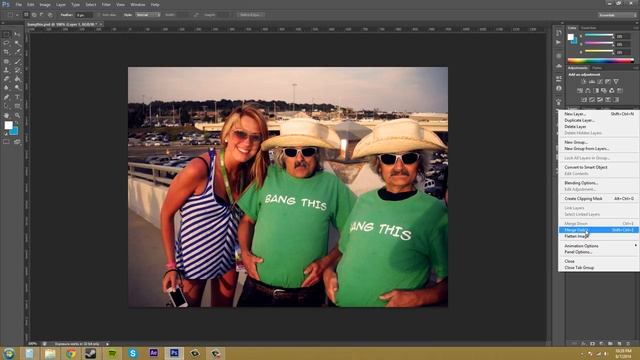Image resolution: width=640 pixels, height=360 pixels.
Task: Add a Photo Filter adjustment
Action: tap(604, 91)
